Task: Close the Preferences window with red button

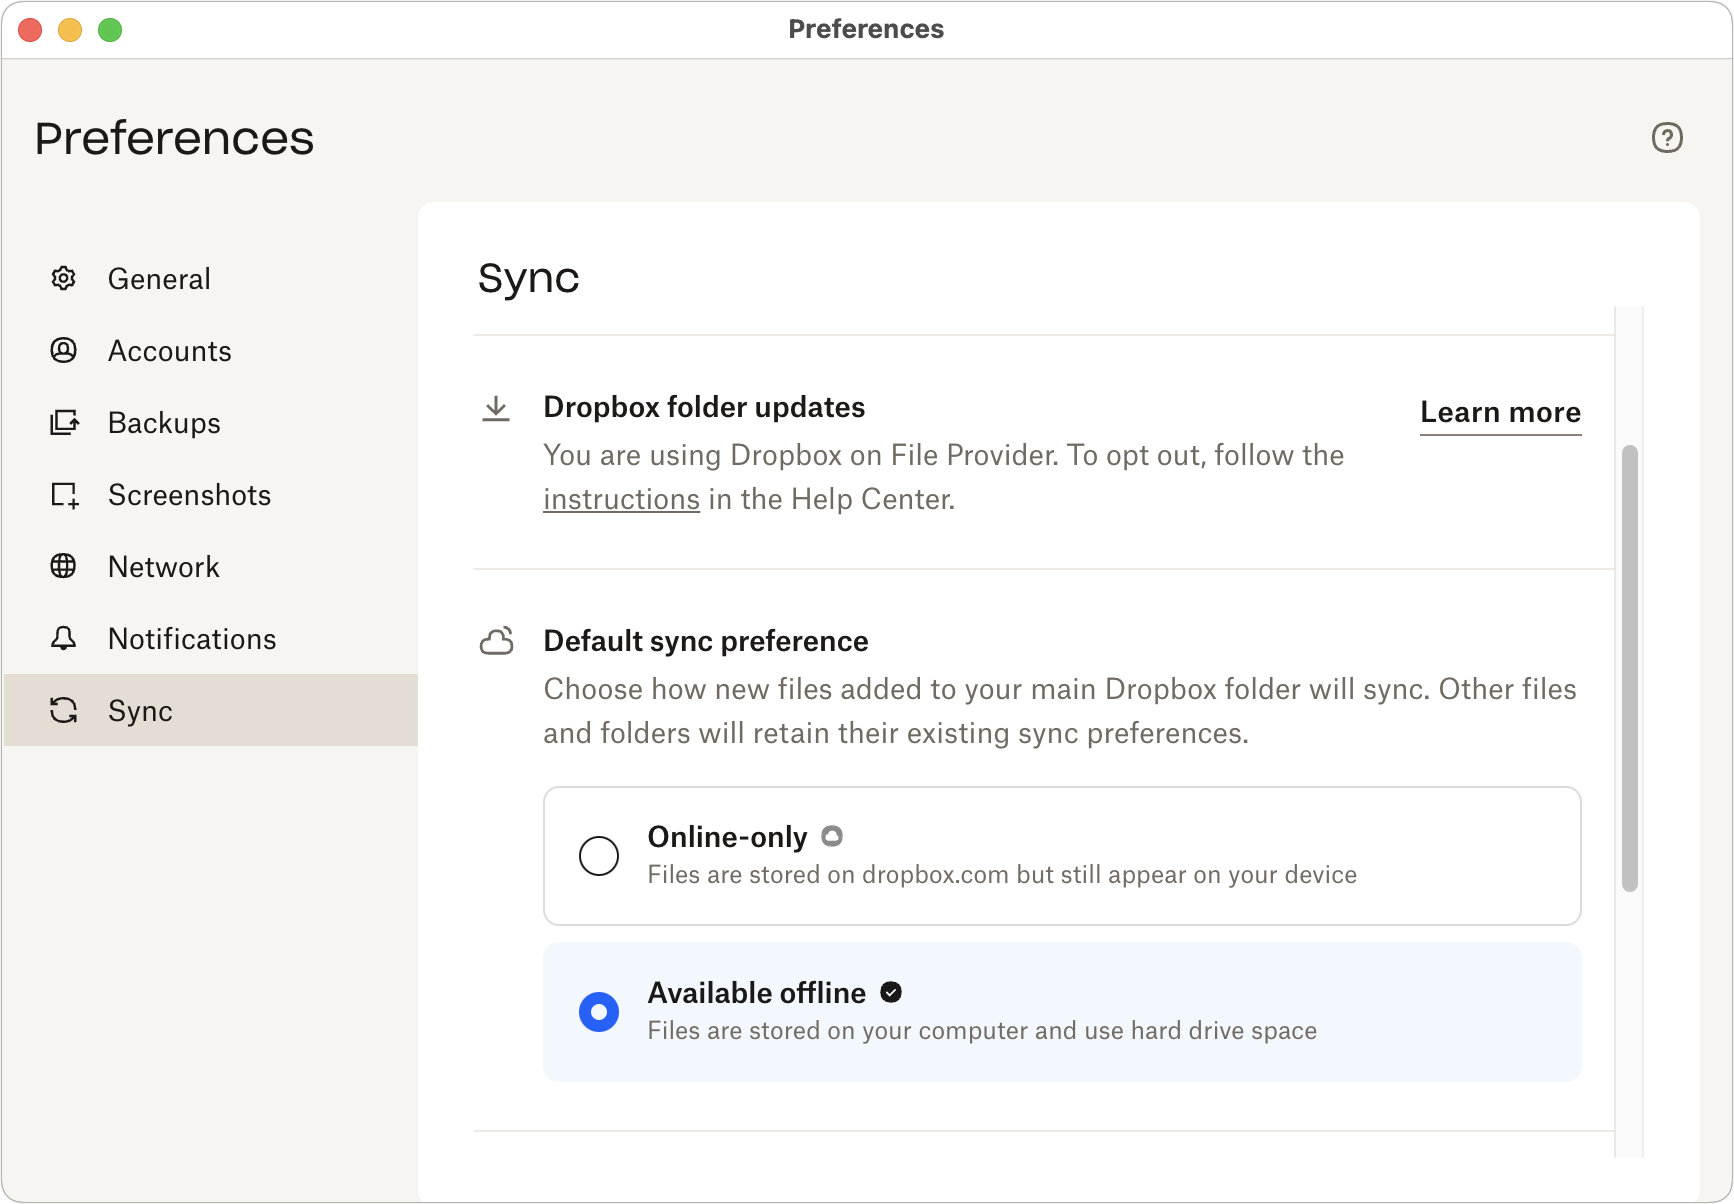Action: coord(30,30)
